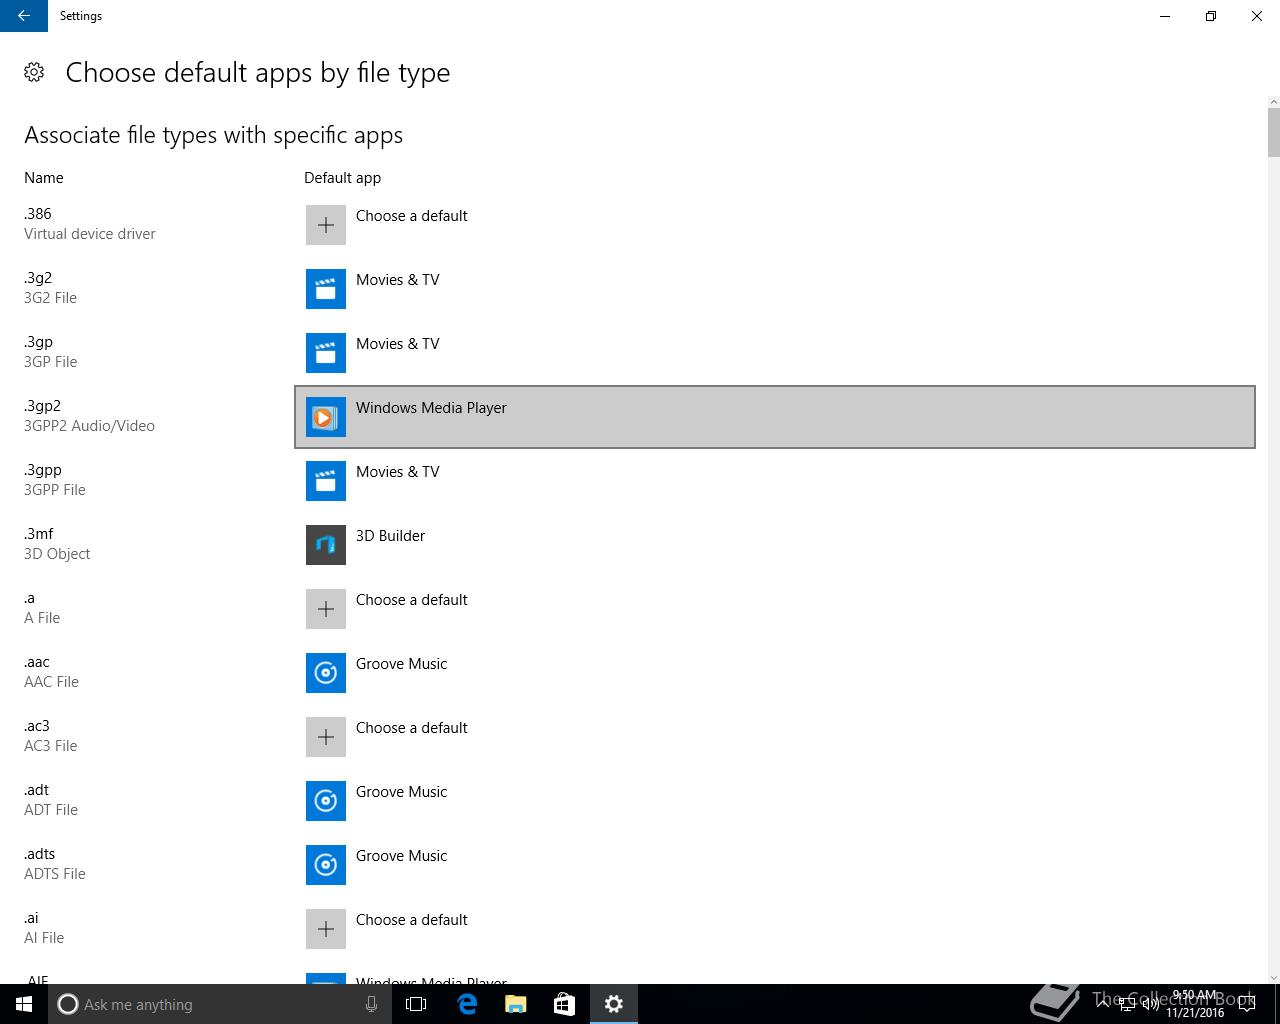Click the '.aac' extension text

[37, 662]
